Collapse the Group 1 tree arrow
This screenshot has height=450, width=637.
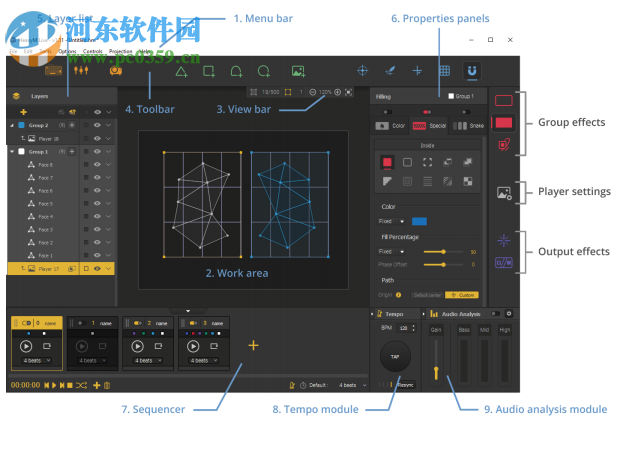pyautogui.click(x=12, y=151)
